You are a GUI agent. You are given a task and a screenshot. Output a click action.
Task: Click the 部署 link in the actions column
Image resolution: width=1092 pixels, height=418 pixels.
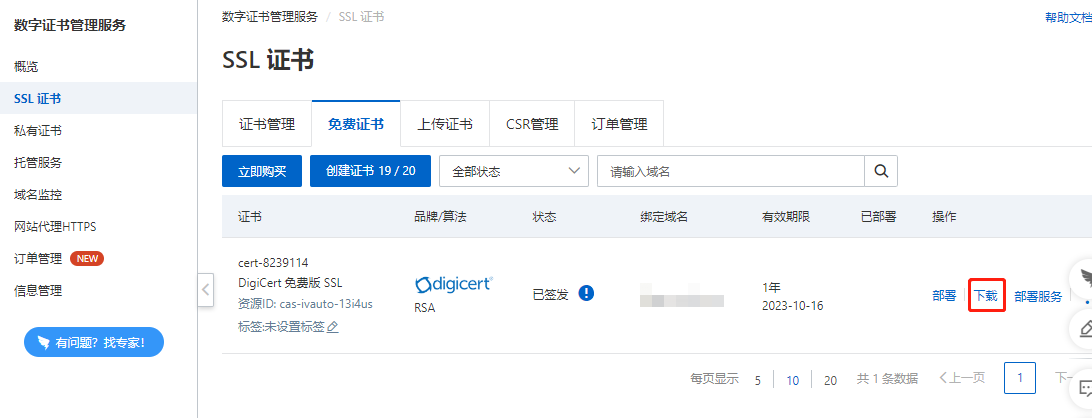click(944, 296)
